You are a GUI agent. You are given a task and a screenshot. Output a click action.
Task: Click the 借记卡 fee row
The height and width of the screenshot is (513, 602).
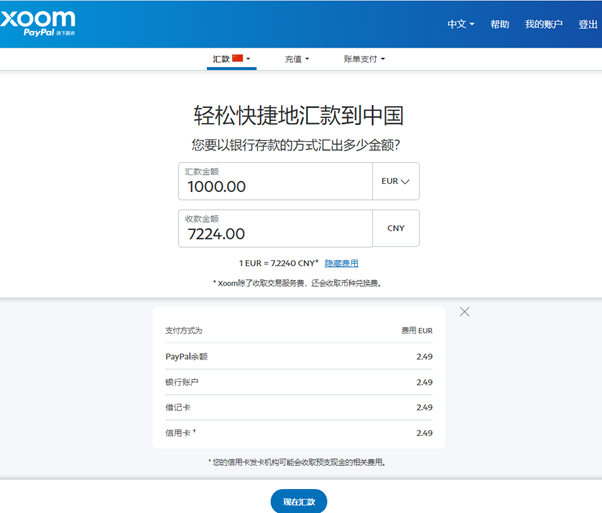(299, 407)
